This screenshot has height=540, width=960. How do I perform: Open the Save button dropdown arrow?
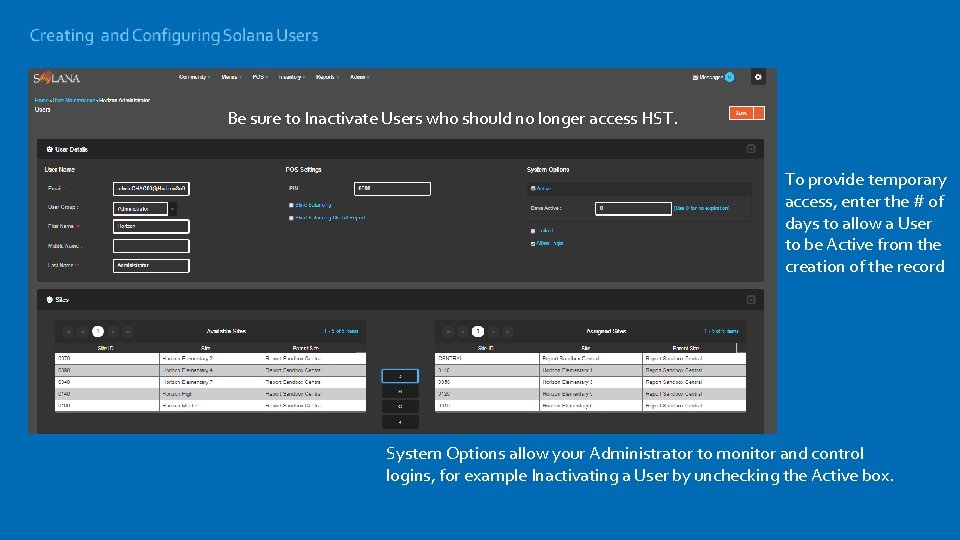(759, 113)
